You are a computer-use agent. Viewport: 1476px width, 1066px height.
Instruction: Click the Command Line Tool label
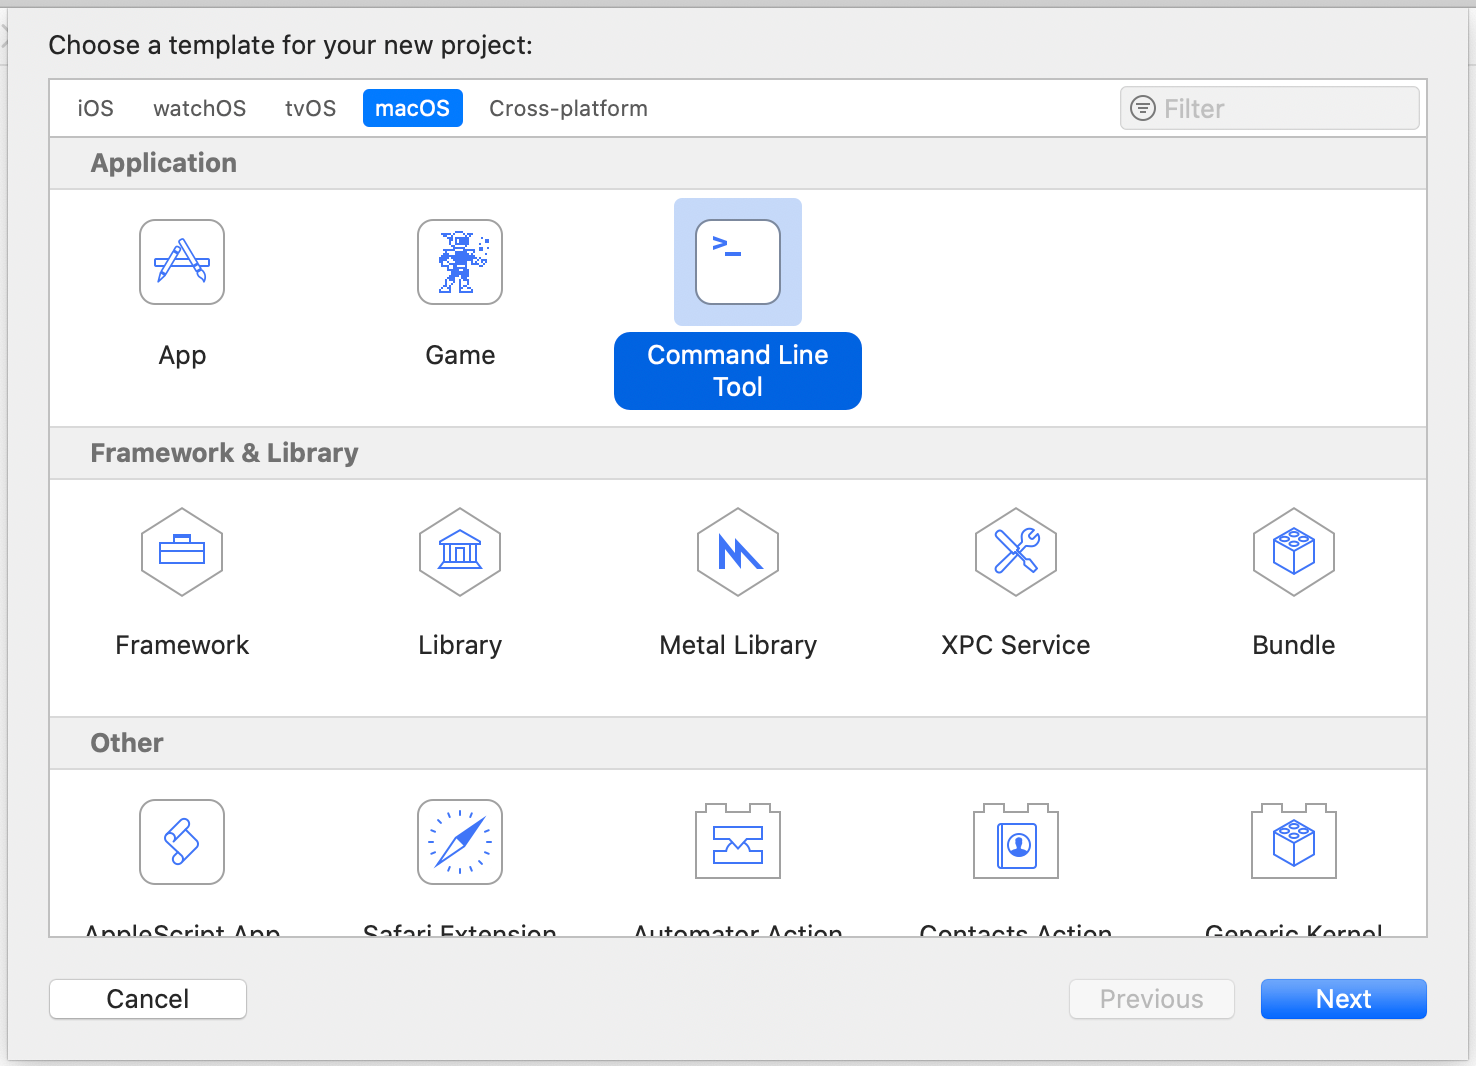point(738,371)
